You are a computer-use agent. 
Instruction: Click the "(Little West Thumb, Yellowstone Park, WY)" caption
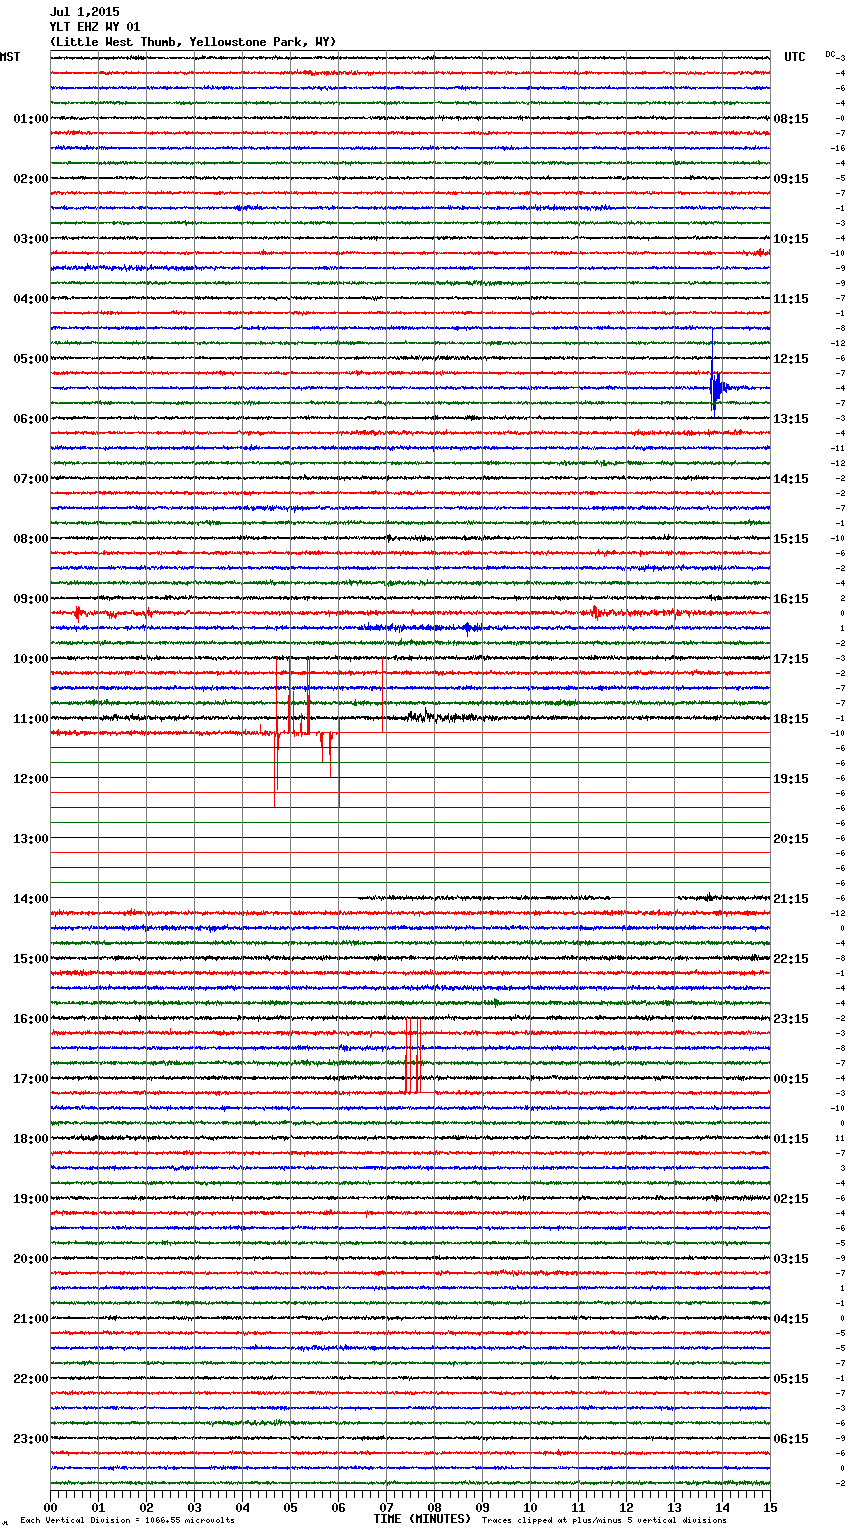pos(193,42)
